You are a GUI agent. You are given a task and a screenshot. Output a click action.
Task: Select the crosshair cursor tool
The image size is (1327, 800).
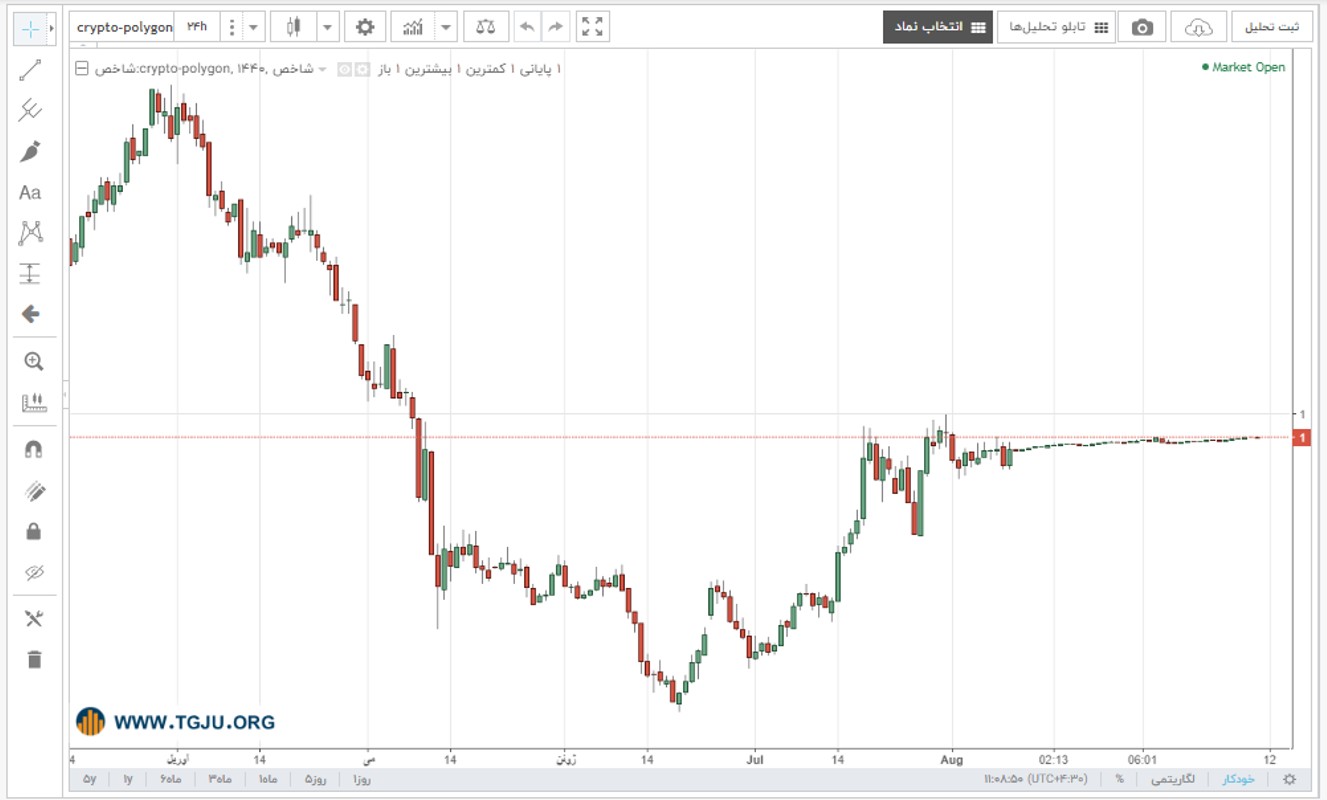30,29
